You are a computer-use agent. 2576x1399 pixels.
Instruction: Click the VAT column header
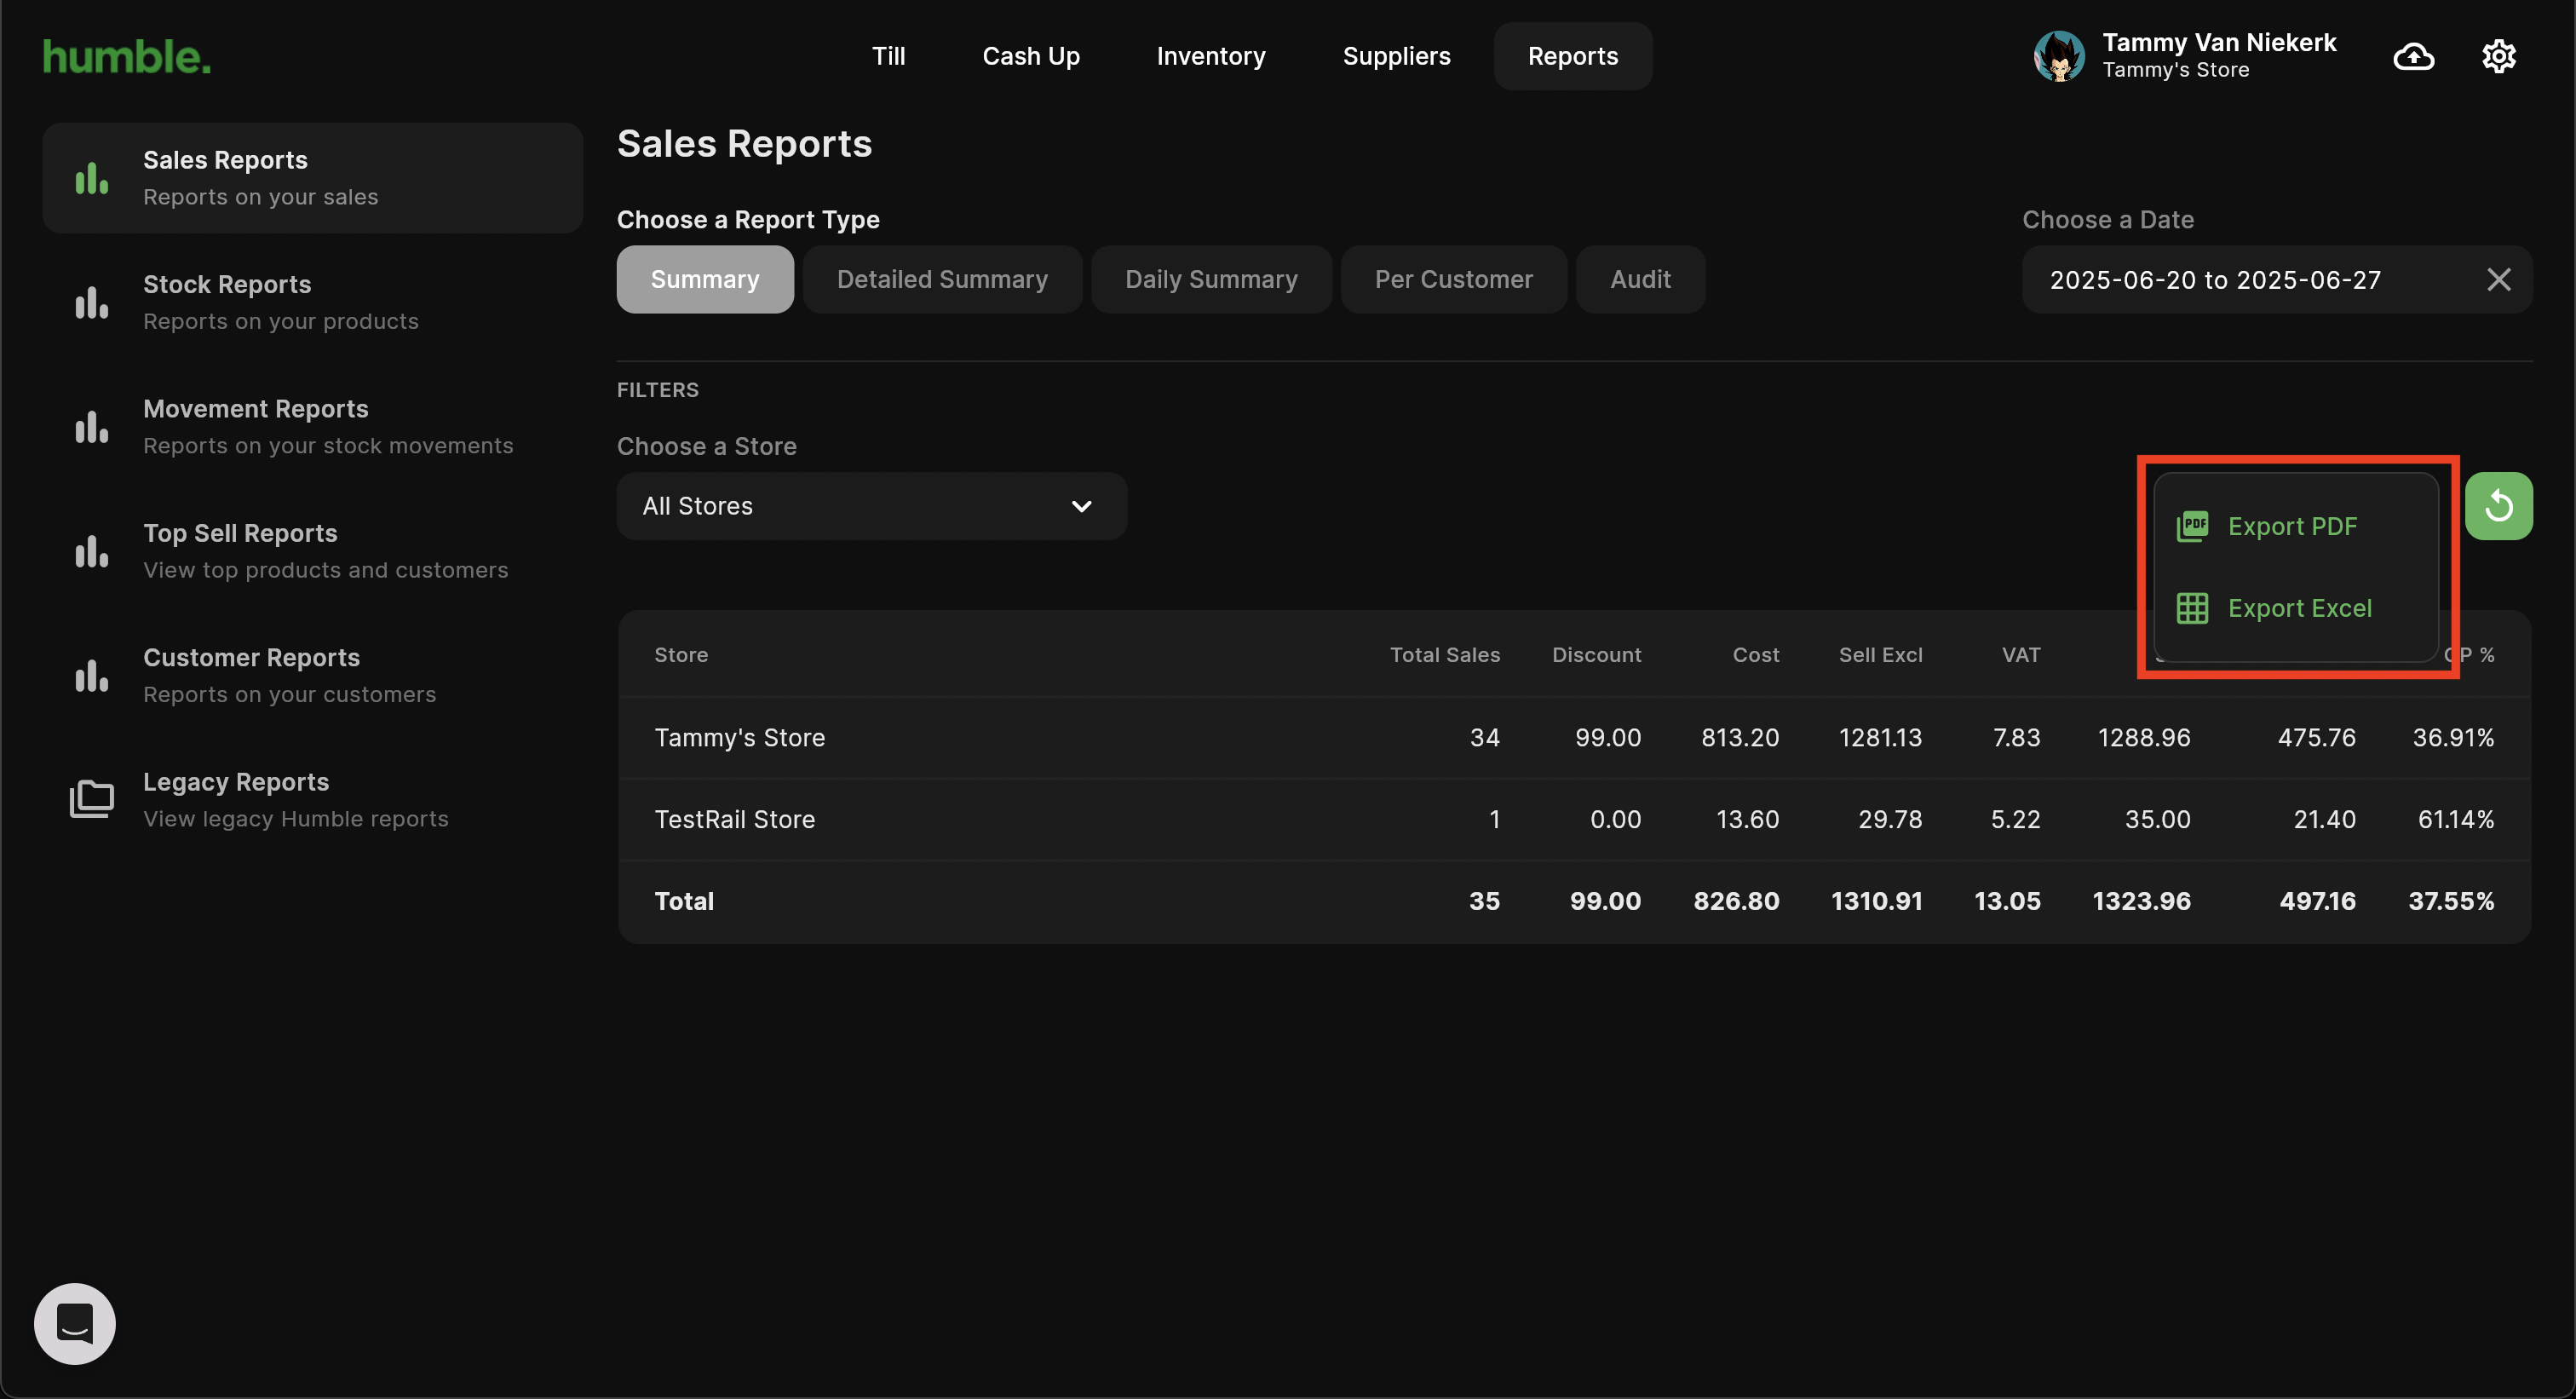(x=2020, y=655)
